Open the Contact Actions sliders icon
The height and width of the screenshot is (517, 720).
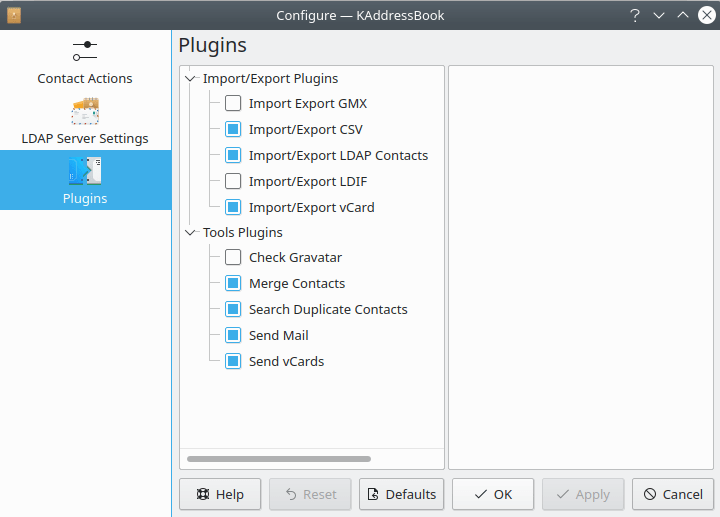click(85, 50)
